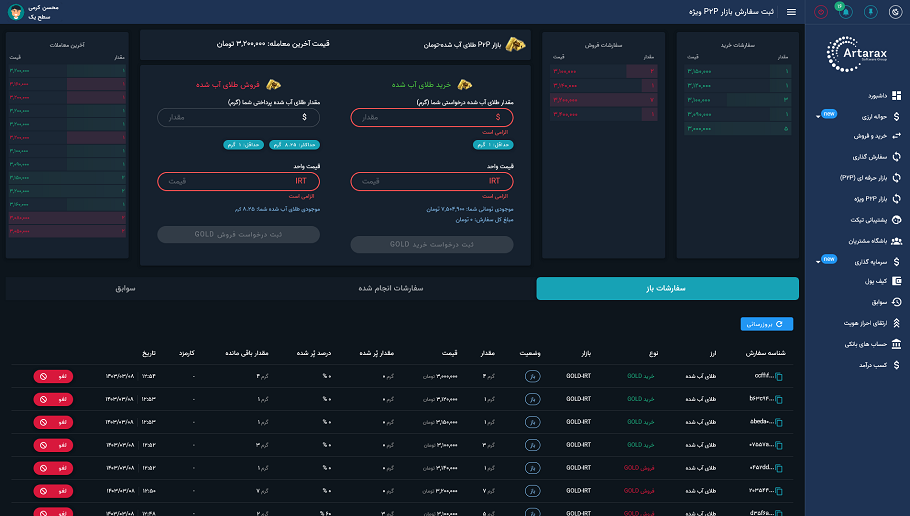Click last trade price 3,200,000 toman text
The height and width of the screenshot is (516, 910).
[273, 44]
